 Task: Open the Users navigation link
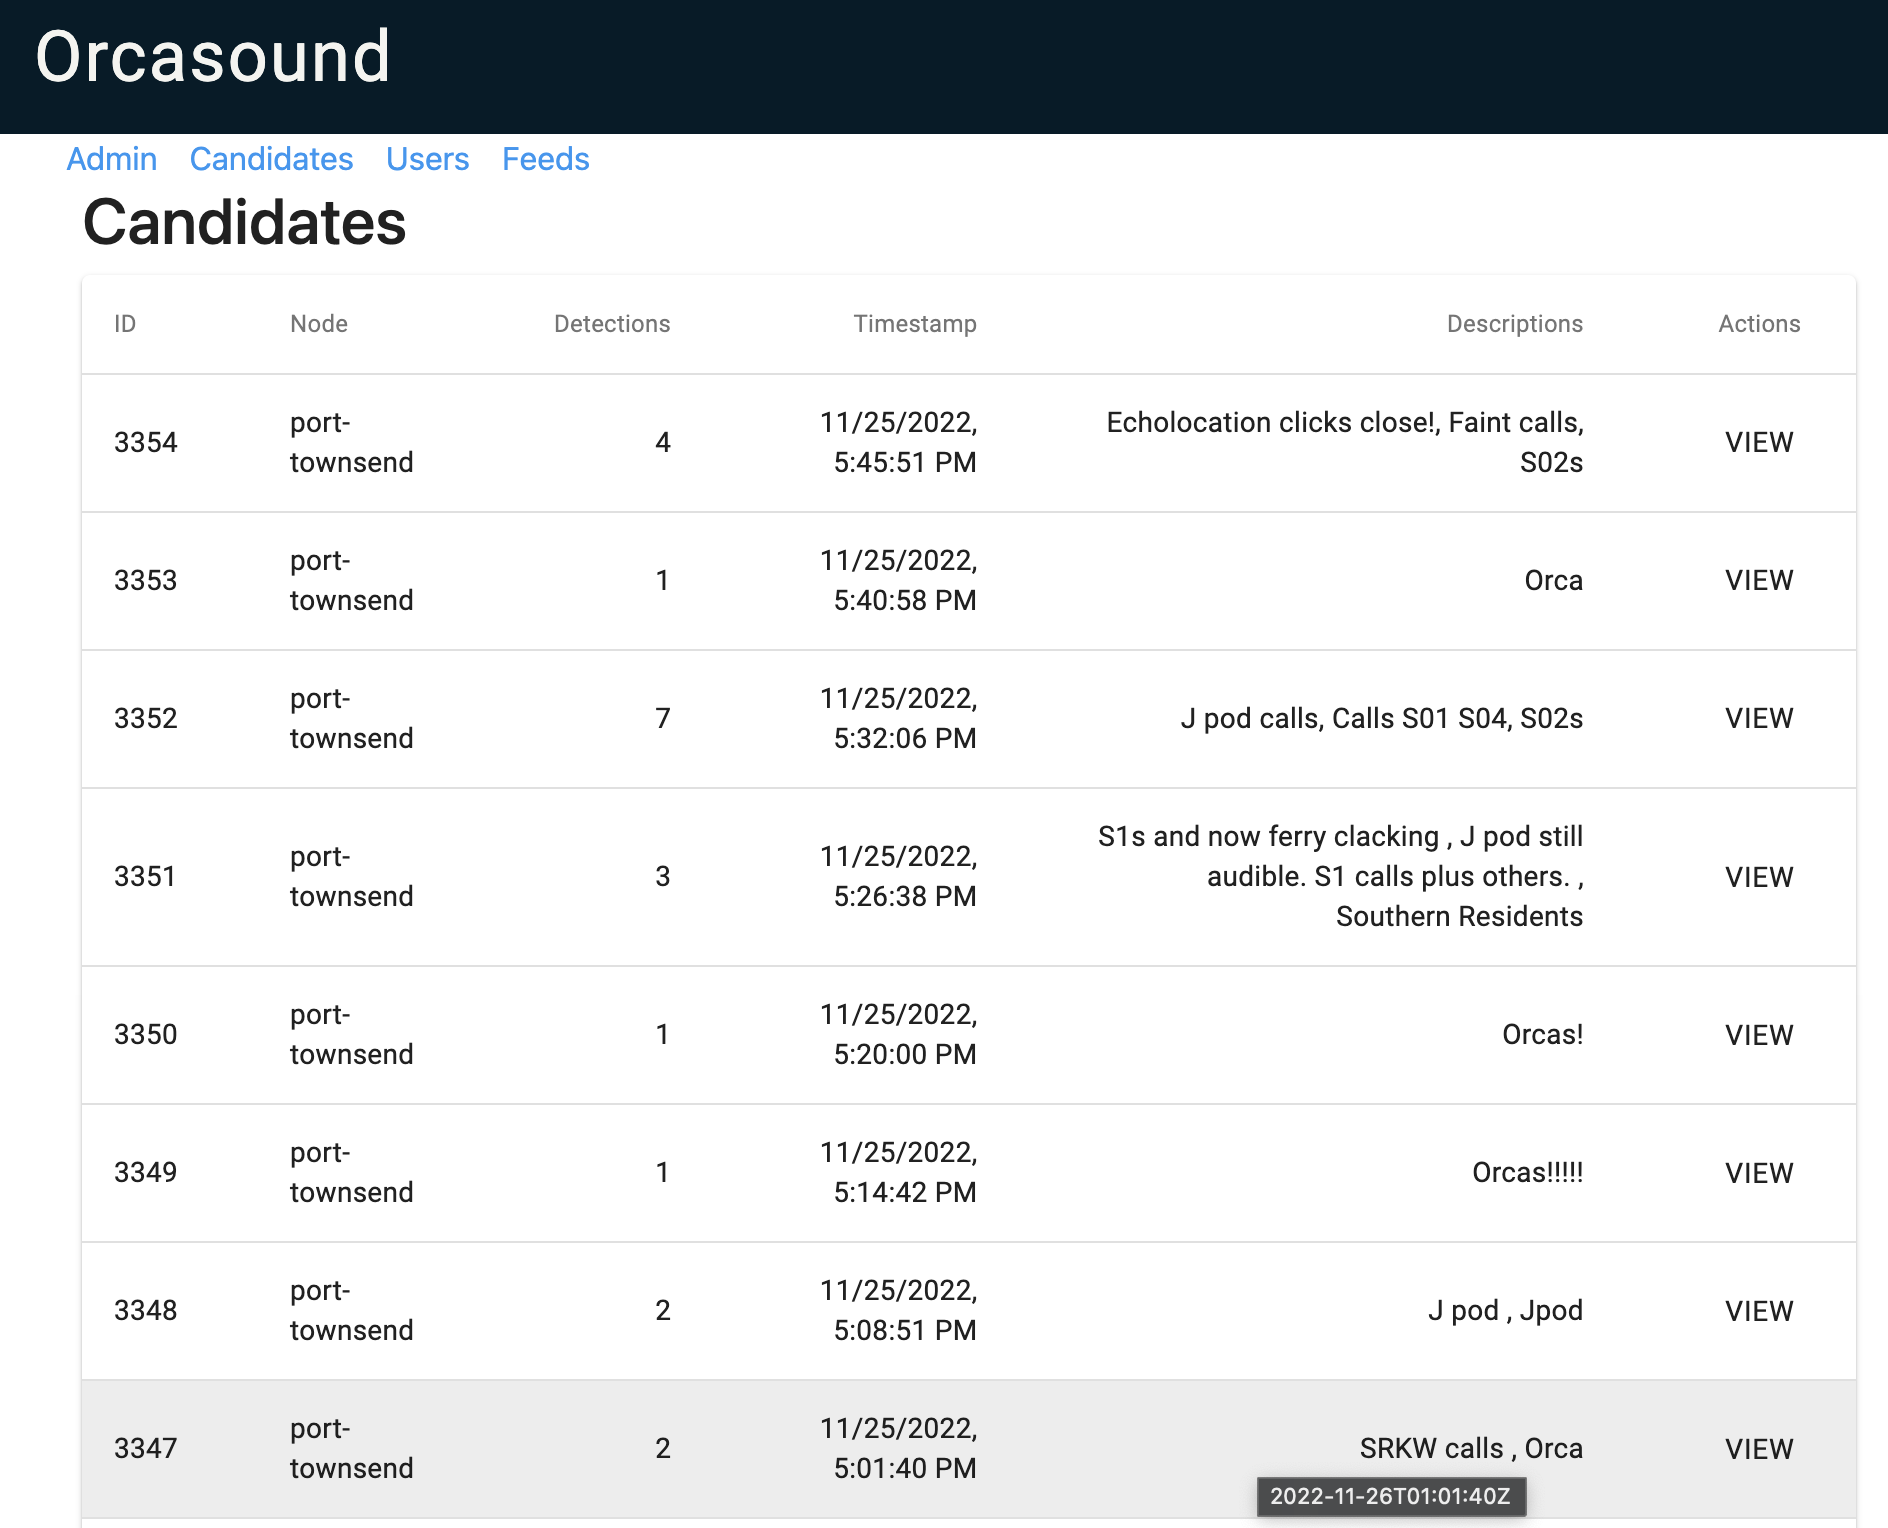pos(427,159)
